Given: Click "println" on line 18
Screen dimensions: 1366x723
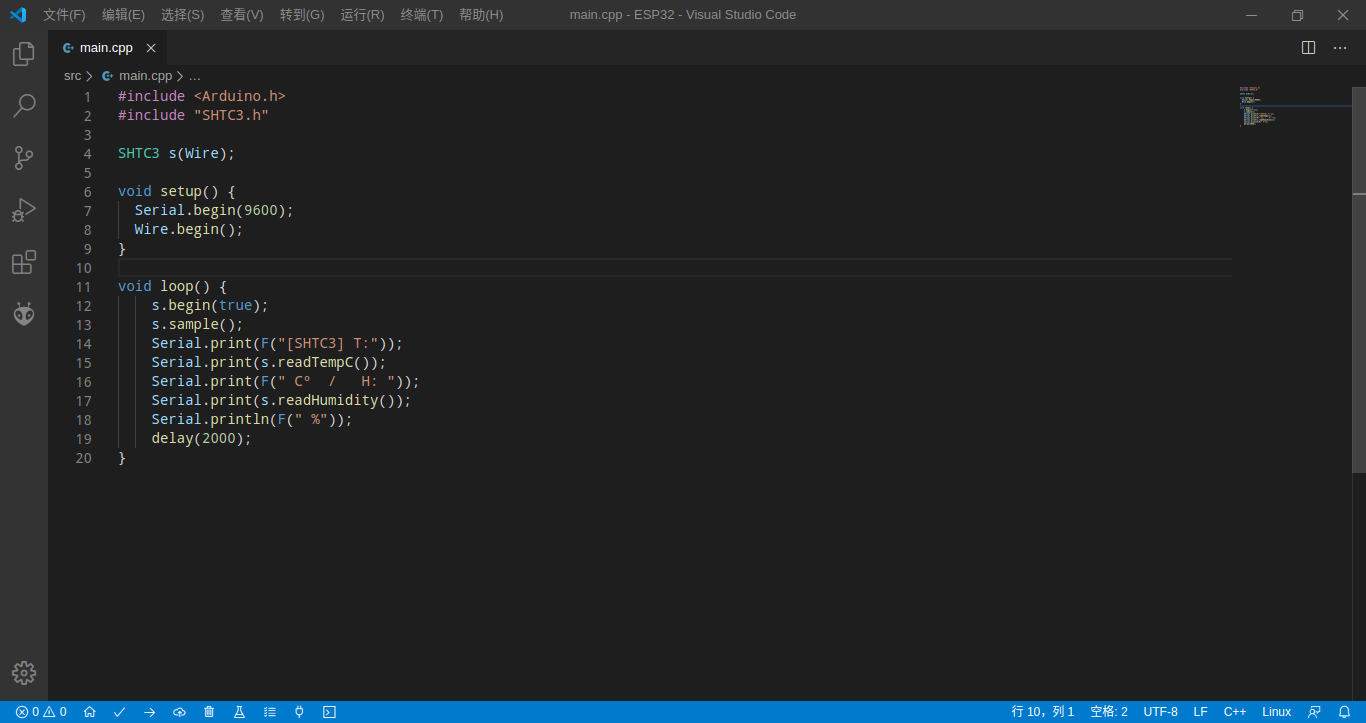Looking at the screenshot, I should 240,420.
